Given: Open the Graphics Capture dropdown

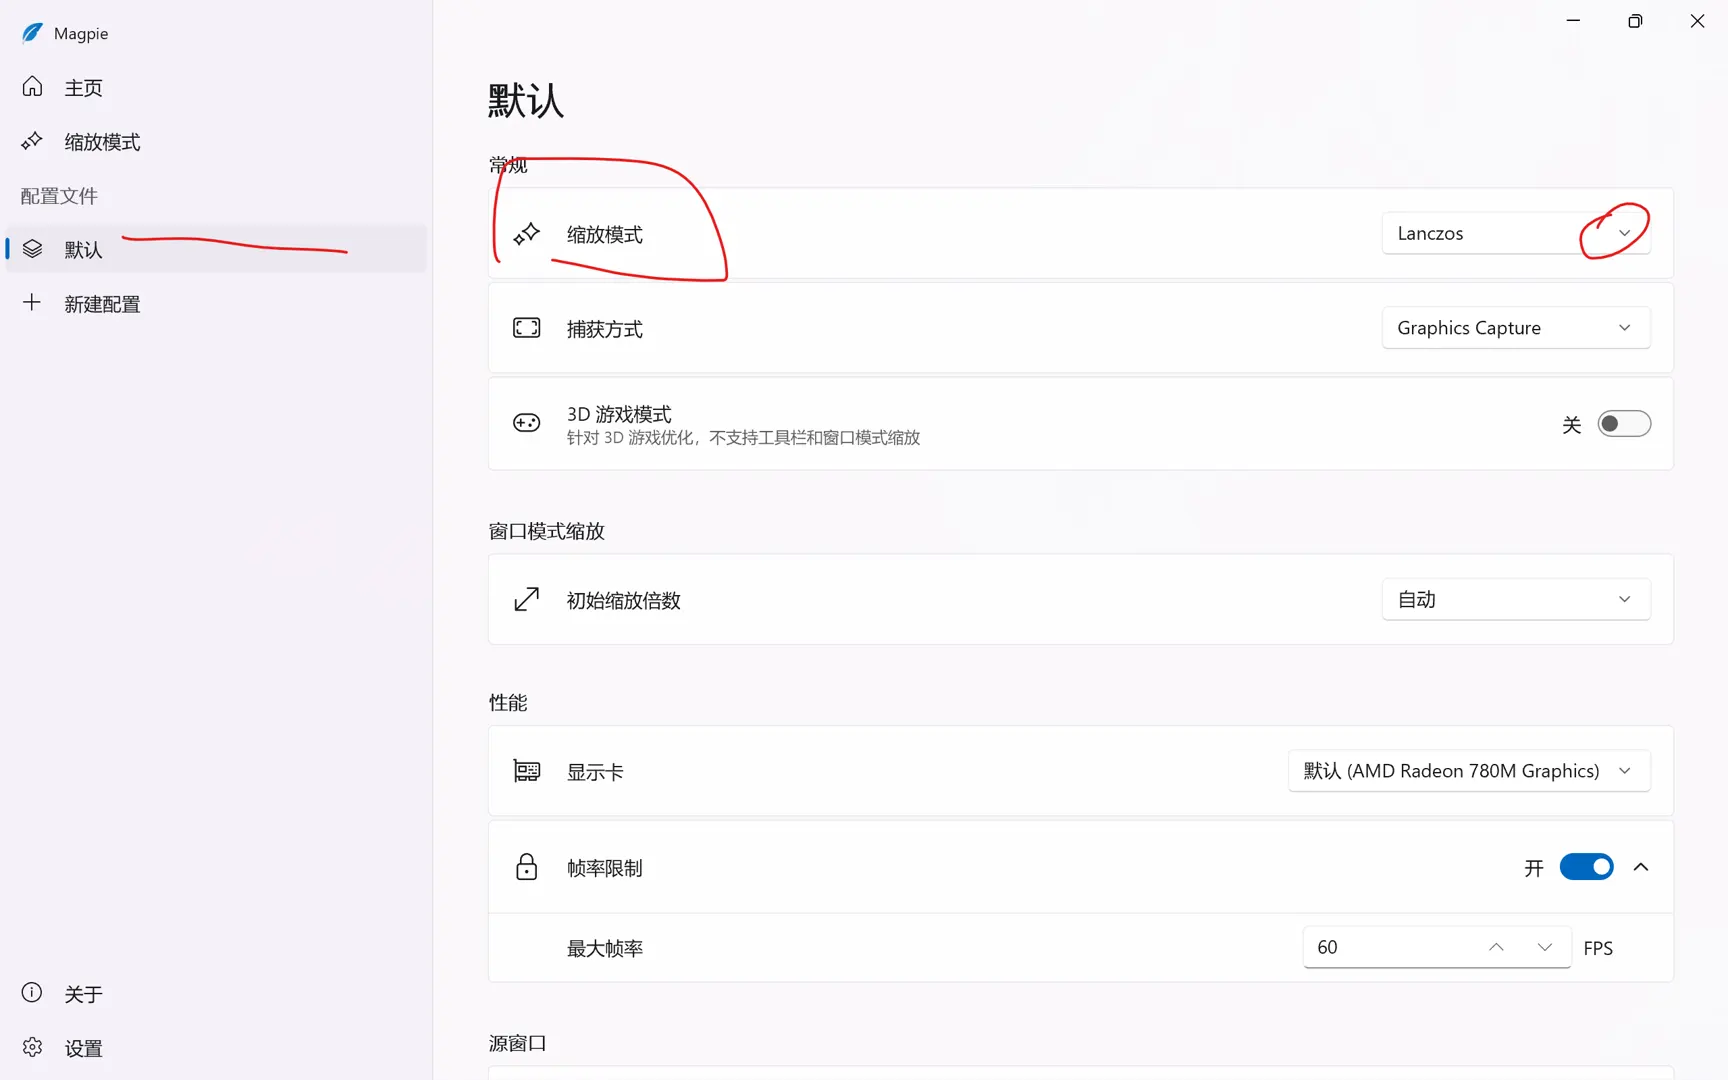Looking at the screenshot, I should pyautogui.click(x=1516, y=328).
